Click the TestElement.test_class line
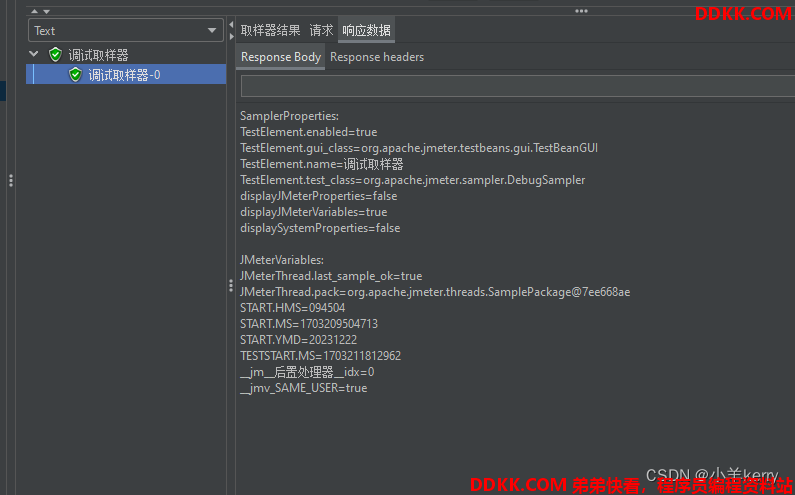795x495 pixels. click(x=412, y=180)
